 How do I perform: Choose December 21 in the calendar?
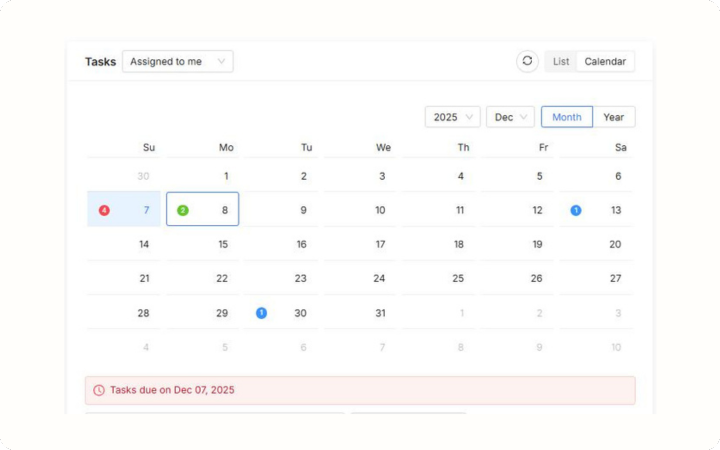click(x=124, y=278)
